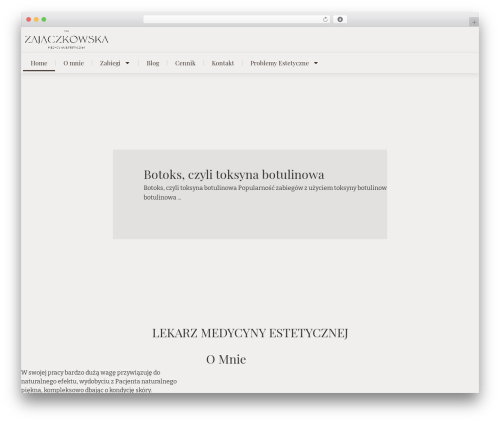The width and height of the screenshot is (500, 423).
Task: Open the Zabiegi menu item
Action: coord(110,63)
